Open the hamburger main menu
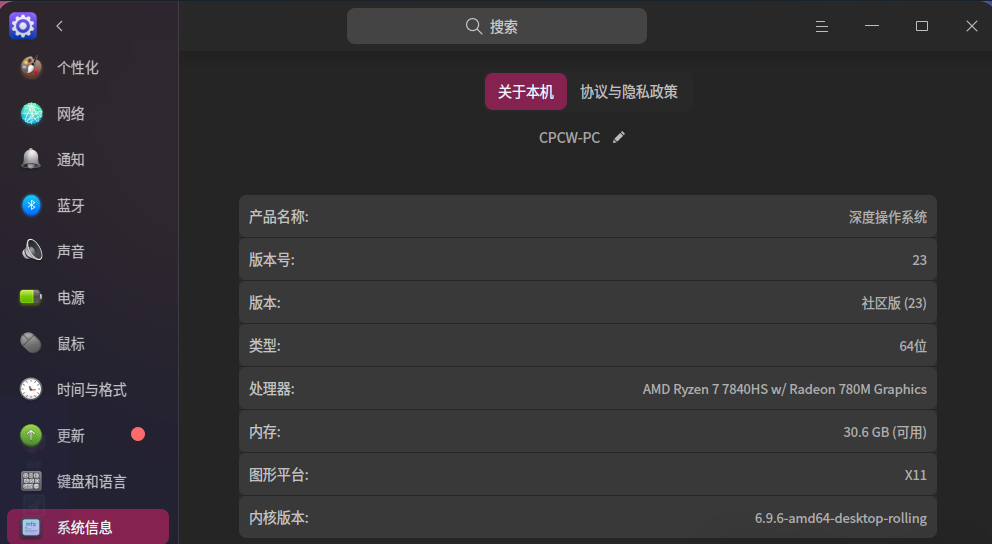This screenshot has width=992, height=544. pos(822,27)
